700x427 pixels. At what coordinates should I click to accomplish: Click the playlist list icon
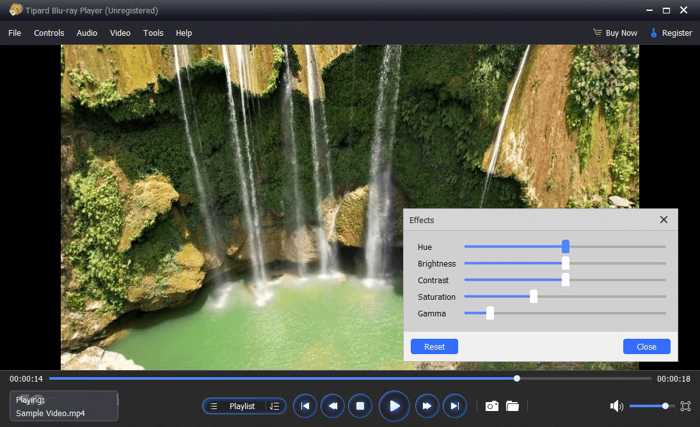(x=213, y=406)
